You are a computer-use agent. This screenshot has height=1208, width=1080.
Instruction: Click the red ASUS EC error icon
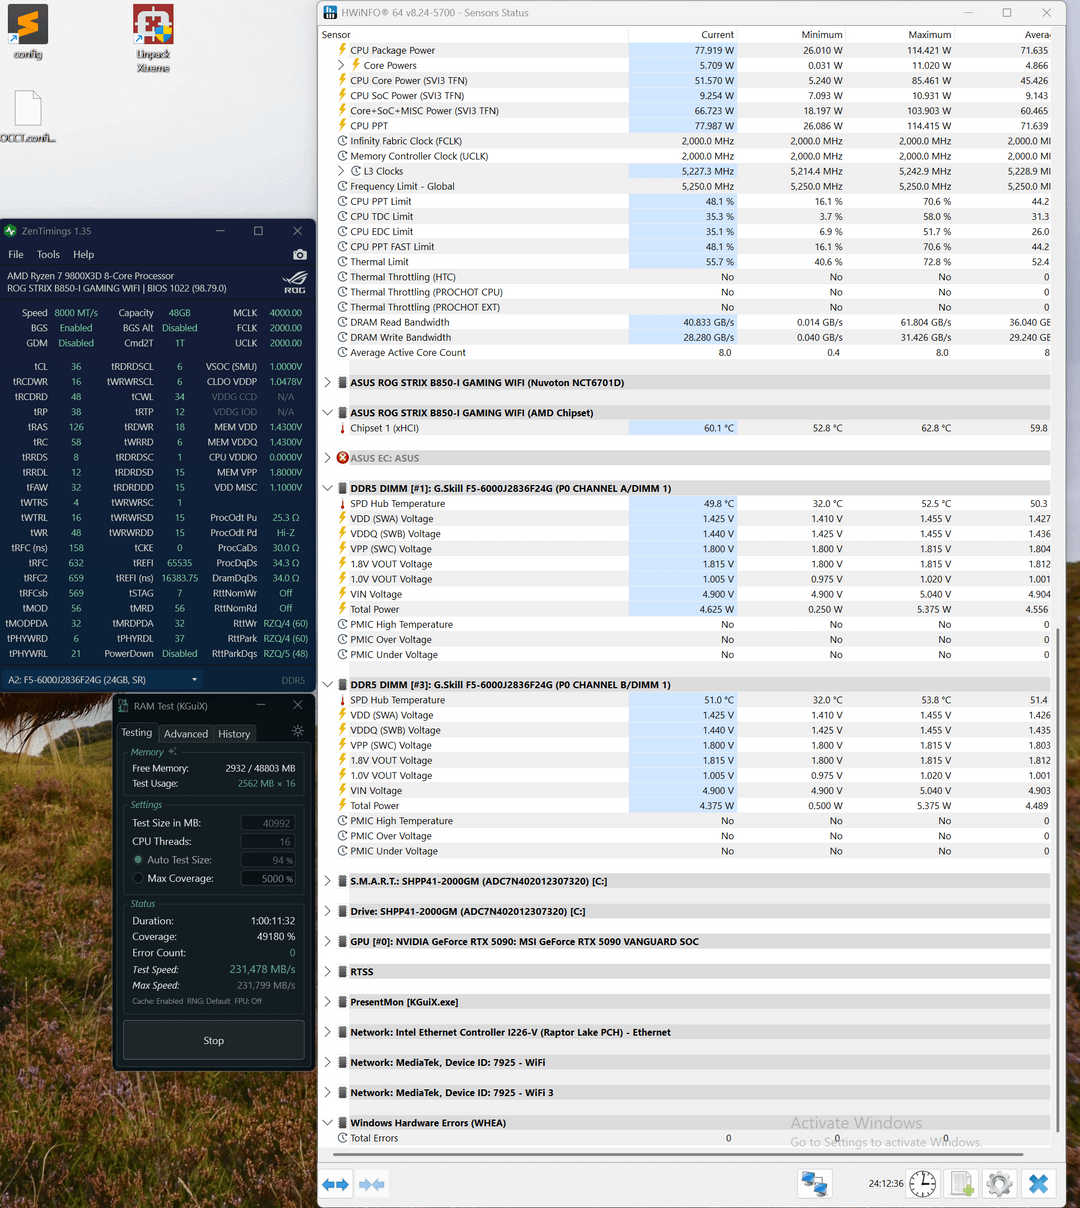[x=342, y=458]
